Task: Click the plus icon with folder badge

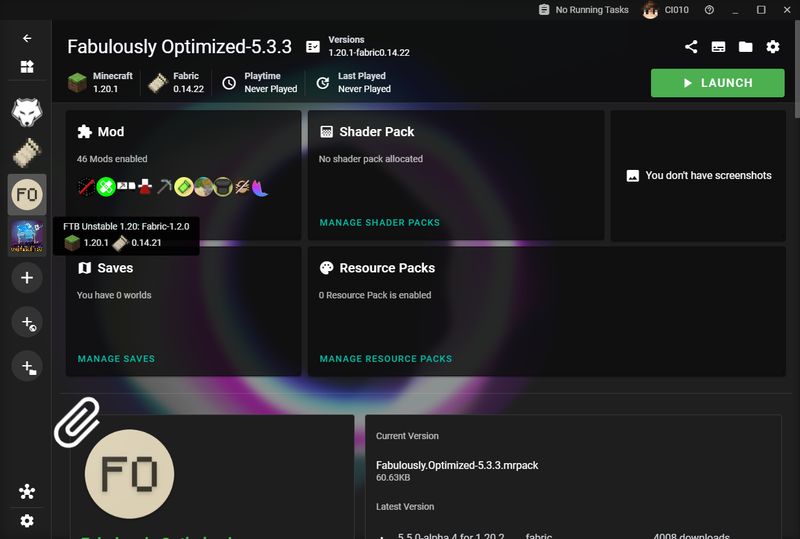Action: pyautogui.click(x=27, y=366)
